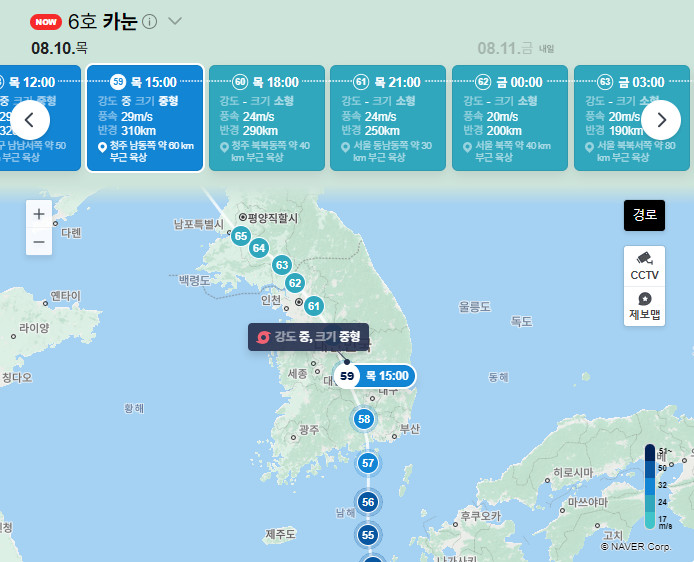Click track marker 57 on the map

(368, 463)
